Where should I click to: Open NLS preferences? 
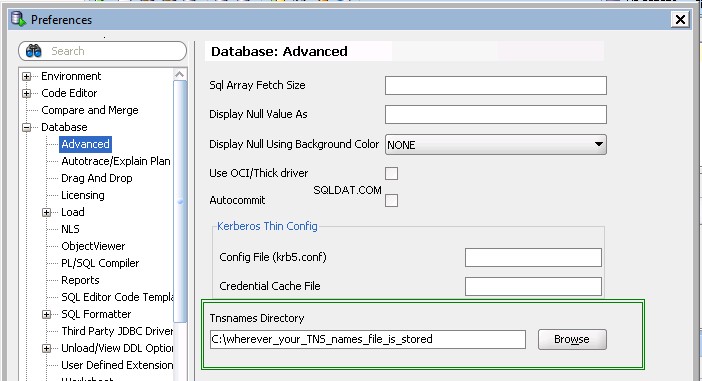coord(70,229)
